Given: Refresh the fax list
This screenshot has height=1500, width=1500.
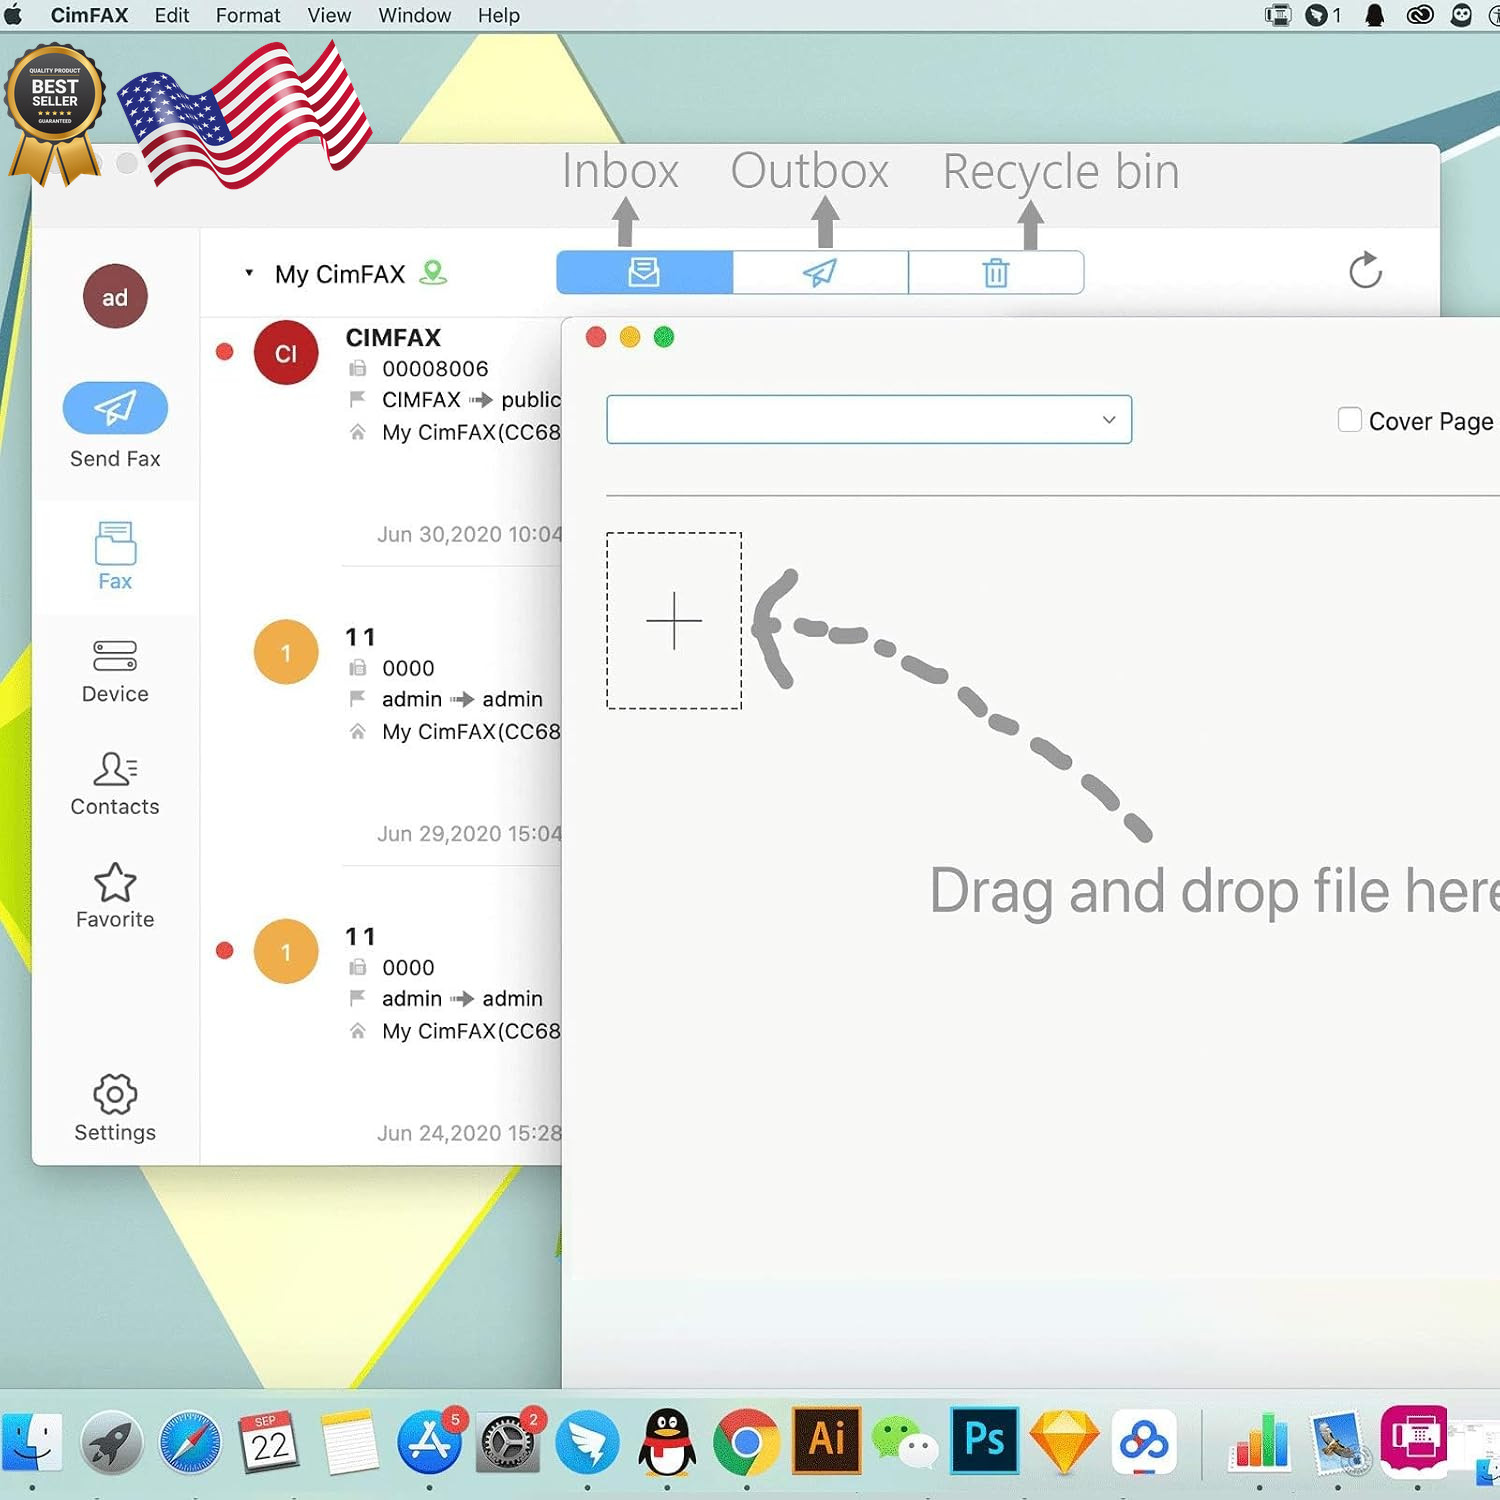Looking at the screenshot, I should (1365, 270).
